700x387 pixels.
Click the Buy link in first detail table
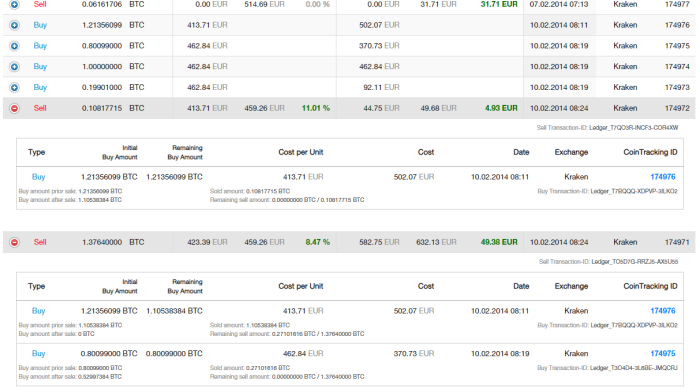[38, 177]
